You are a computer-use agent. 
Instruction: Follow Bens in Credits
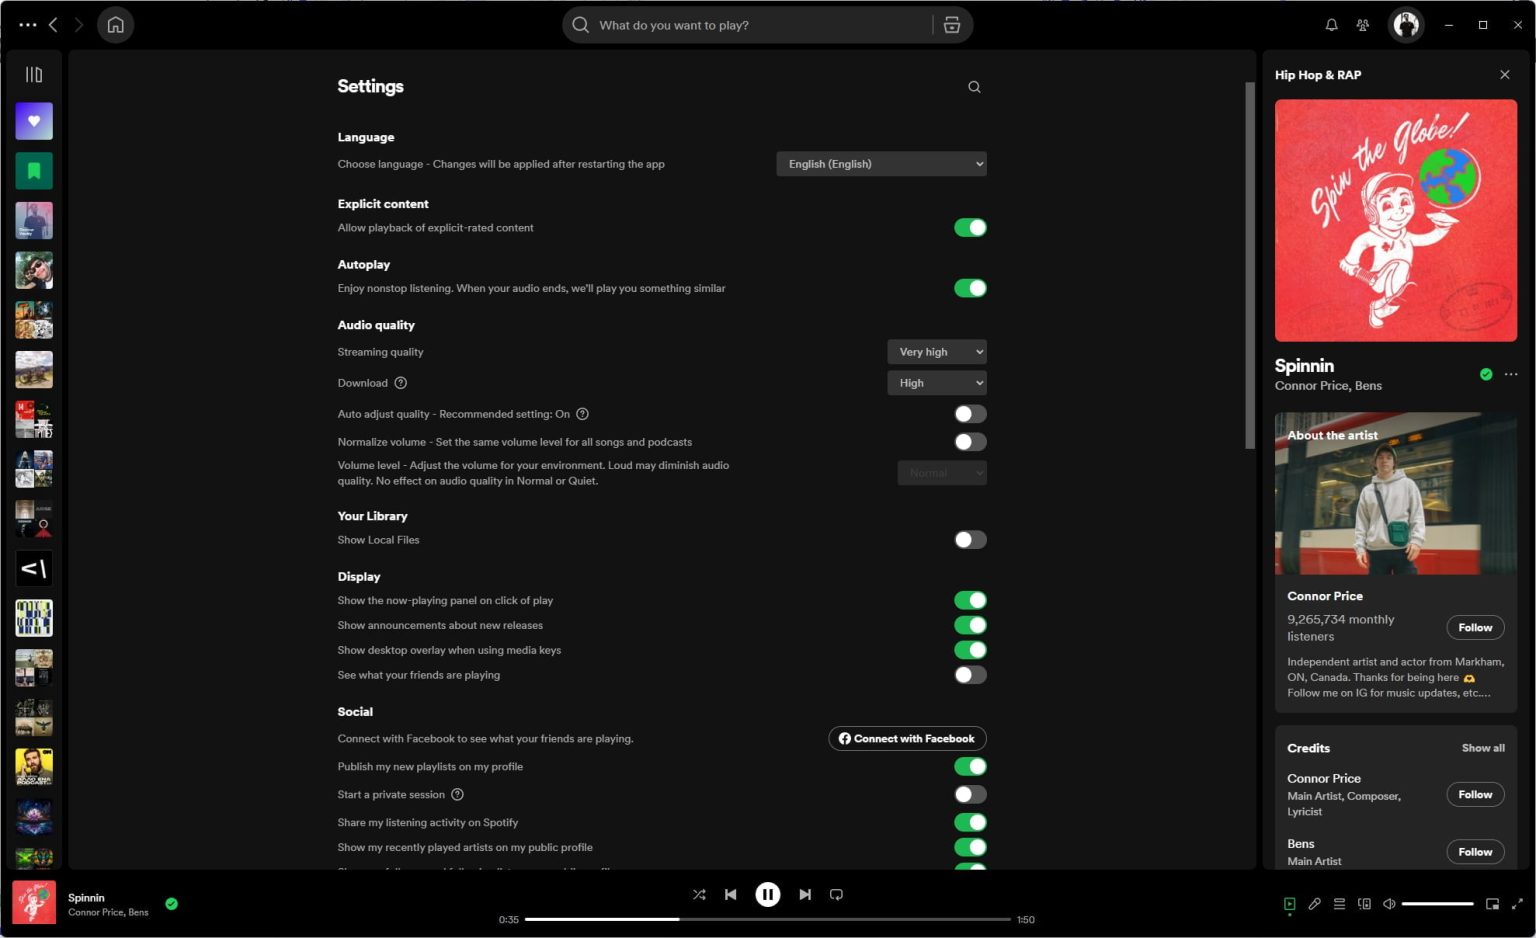click(x=1475, y=852)
